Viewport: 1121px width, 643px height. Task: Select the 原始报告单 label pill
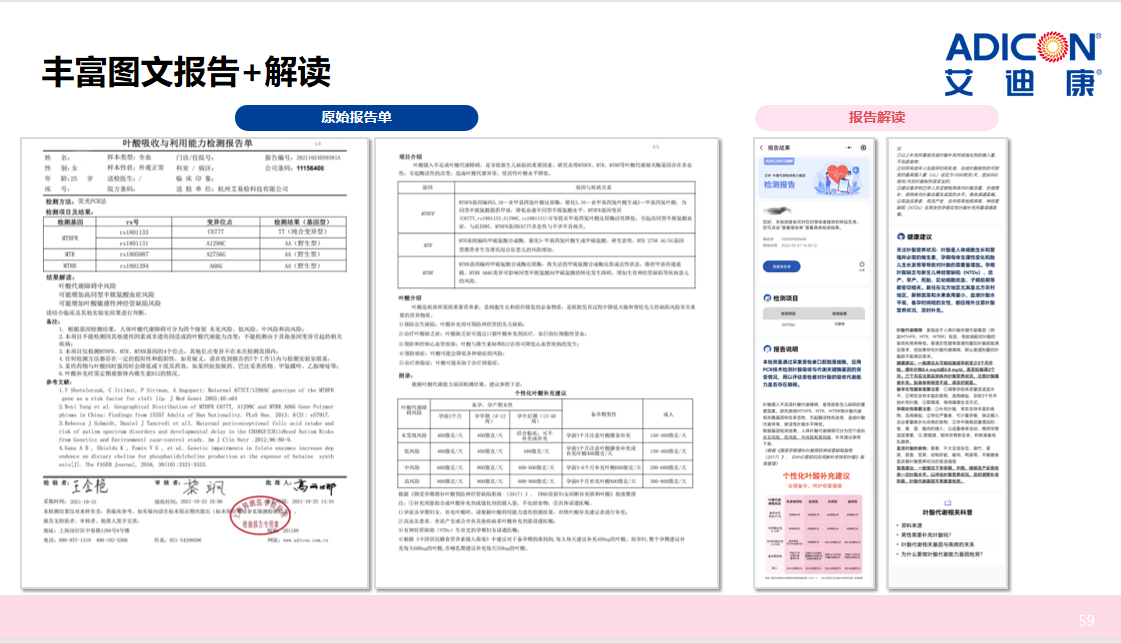point(356,117)
